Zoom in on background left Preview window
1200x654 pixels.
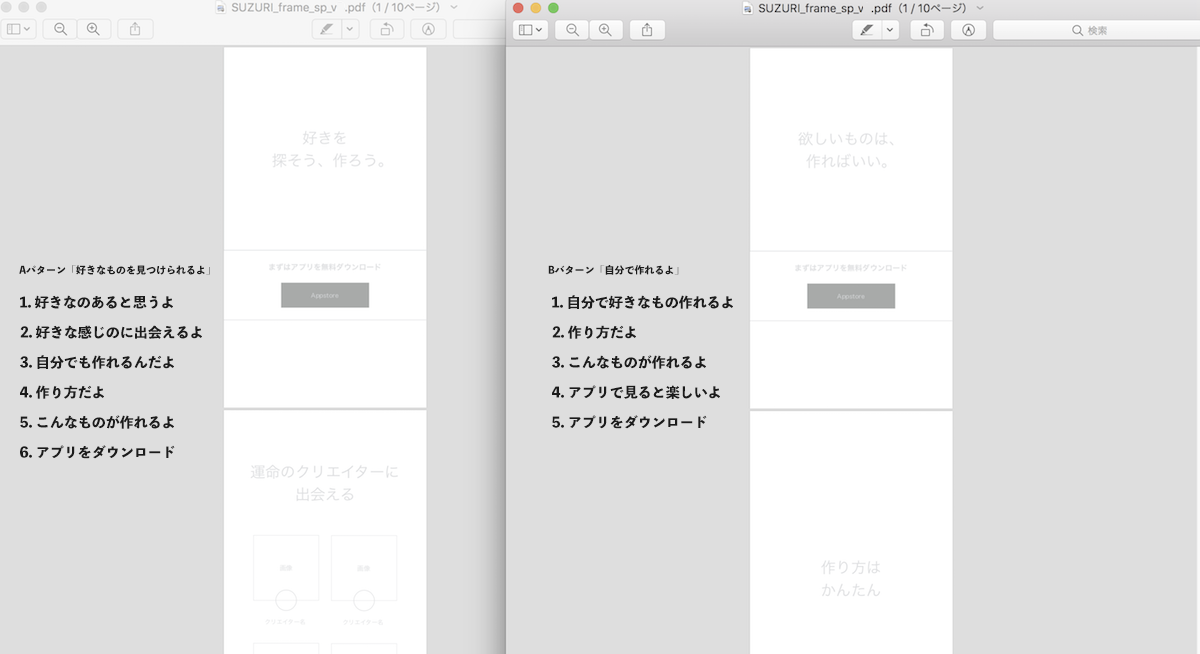(x=93, y=29)
